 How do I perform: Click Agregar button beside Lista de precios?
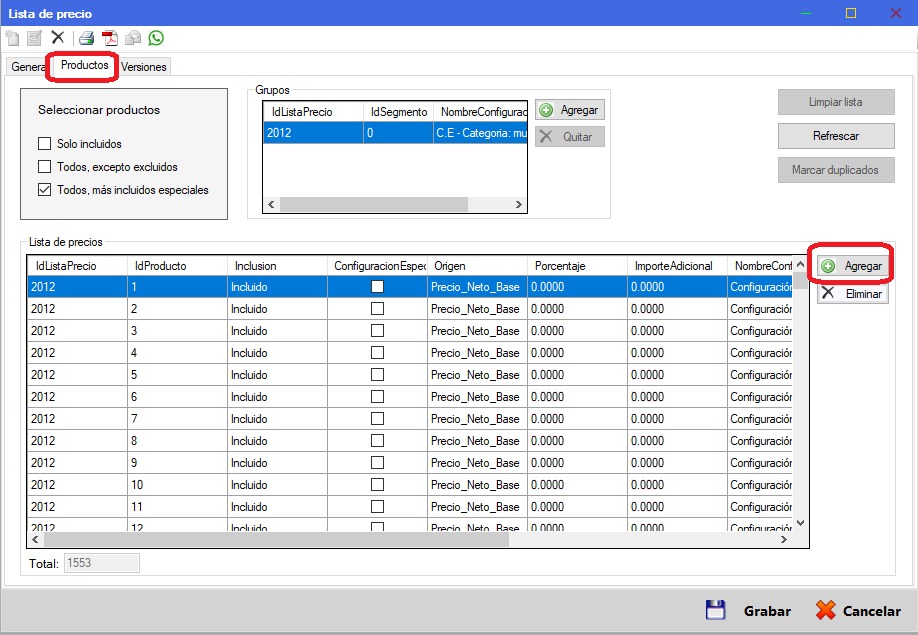853,266
